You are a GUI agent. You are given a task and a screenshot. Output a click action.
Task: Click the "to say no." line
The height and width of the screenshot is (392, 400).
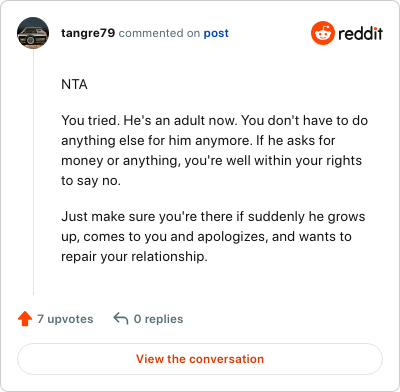click(x=91, y=181)
